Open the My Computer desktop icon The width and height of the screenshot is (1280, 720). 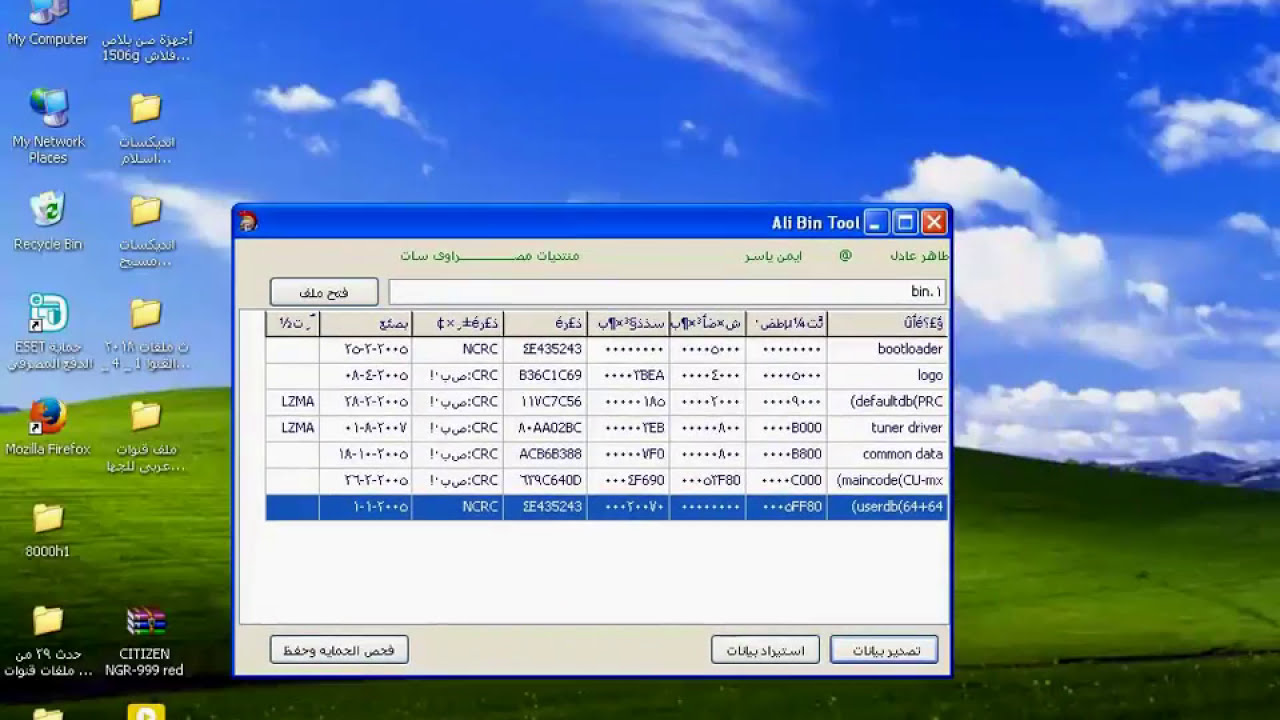click(48, 24)
